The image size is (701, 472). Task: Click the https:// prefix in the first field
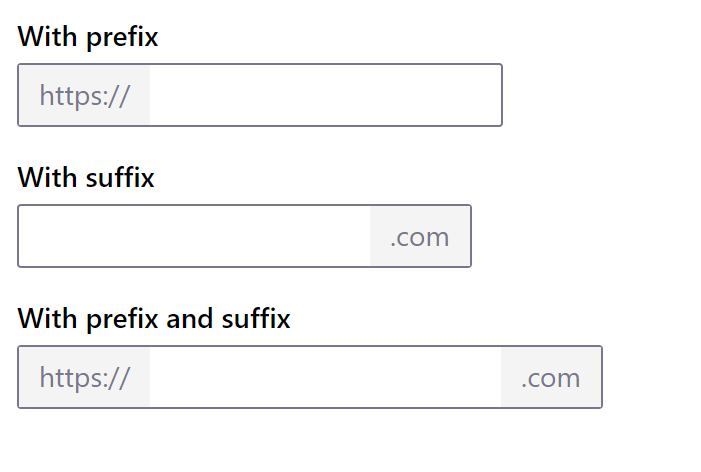click(x=85, y=96)
